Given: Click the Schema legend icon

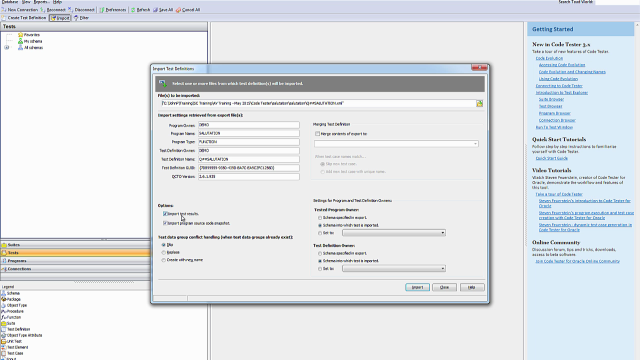Looking at the screenshot, I should click(4, 293).
